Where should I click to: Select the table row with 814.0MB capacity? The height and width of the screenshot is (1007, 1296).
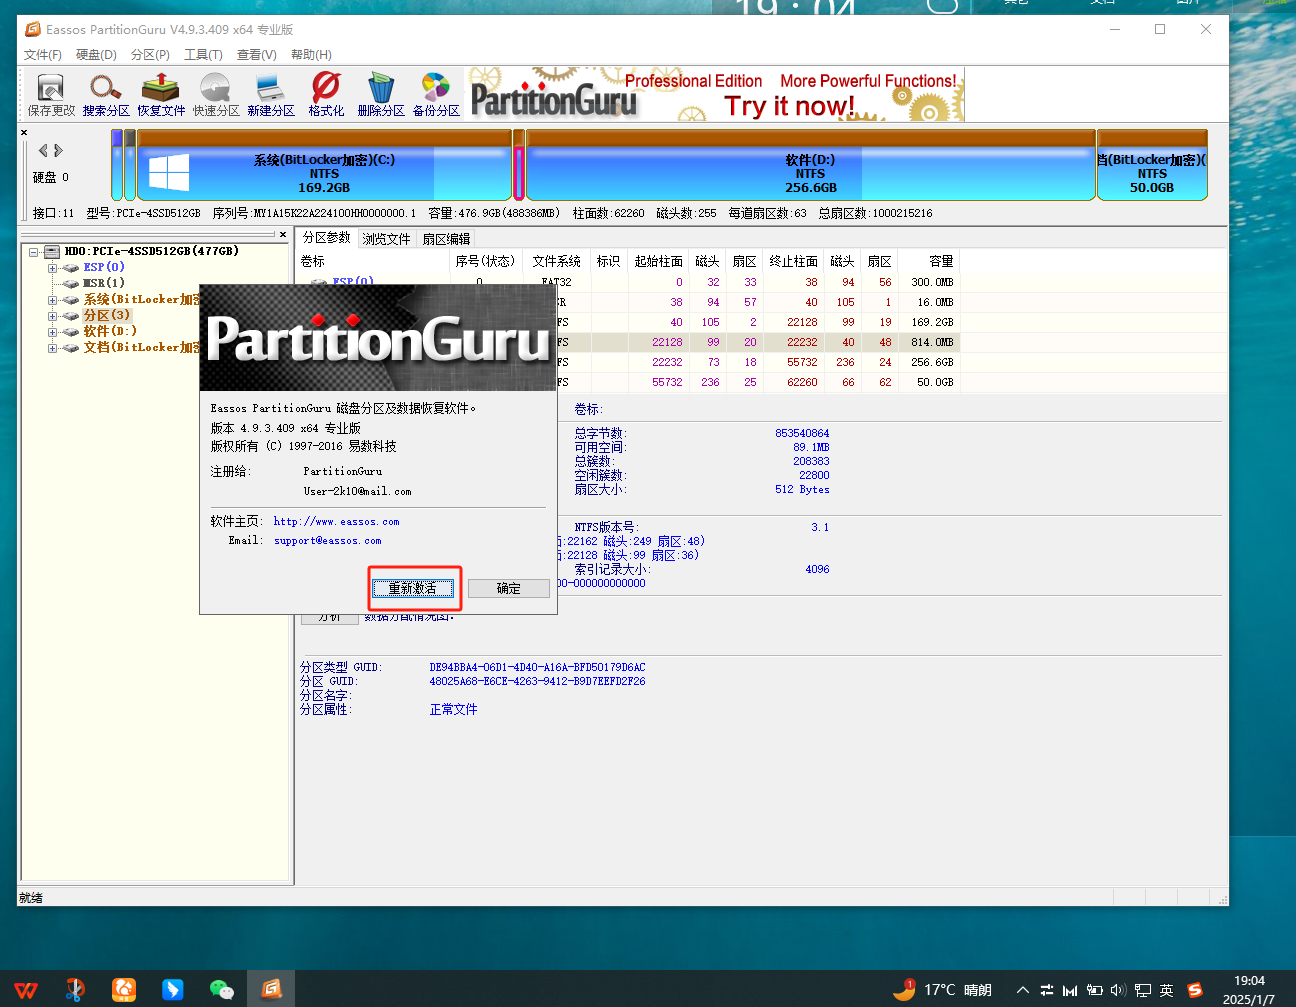coord(628,342)
